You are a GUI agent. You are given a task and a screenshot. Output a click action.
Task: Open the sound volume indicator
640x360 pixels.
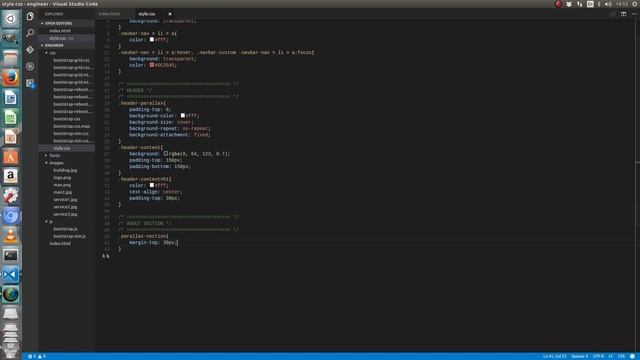608,4
